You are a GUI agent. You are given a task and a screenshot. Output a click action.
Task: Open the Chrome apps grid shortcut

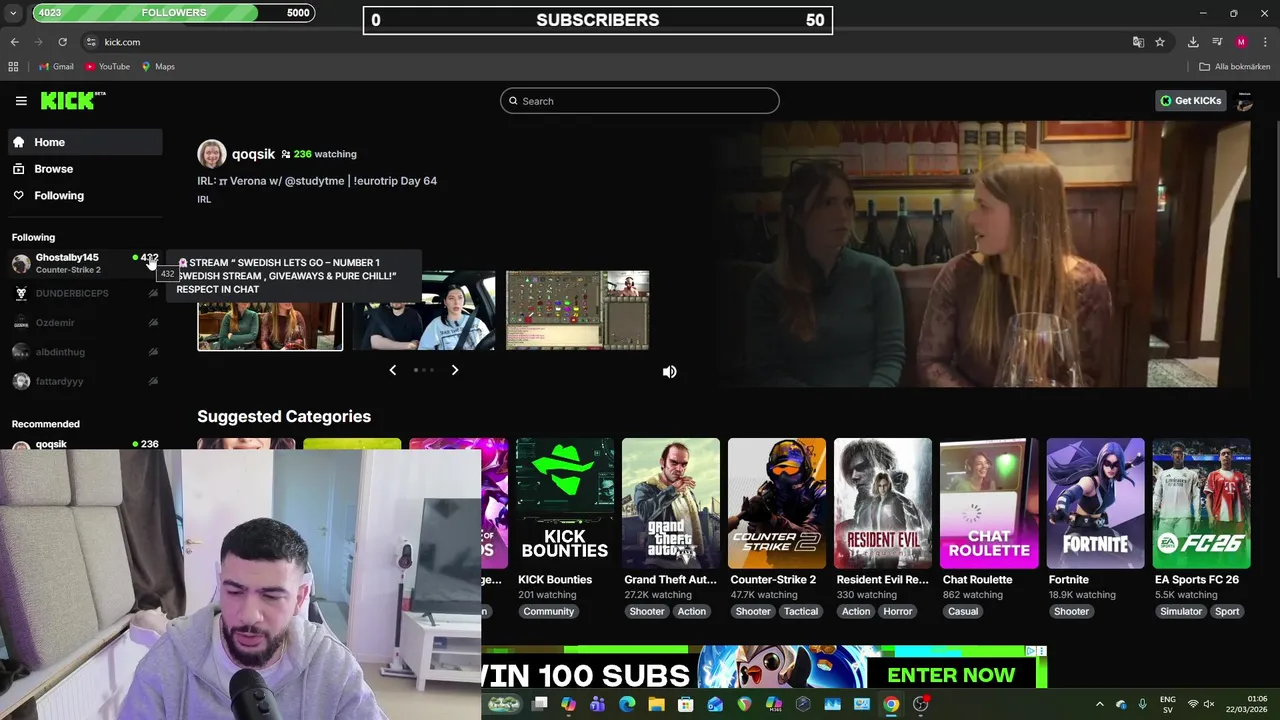pyautogui.click(x=13, y=67)
